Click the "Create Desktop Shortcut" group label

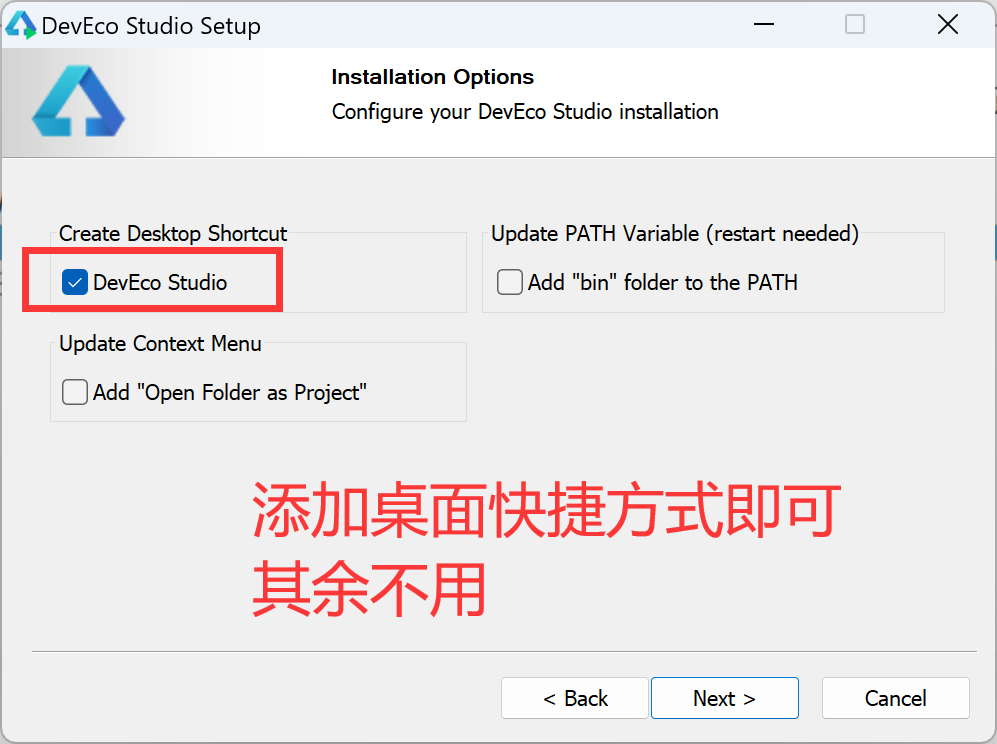[x=173, y=234]
